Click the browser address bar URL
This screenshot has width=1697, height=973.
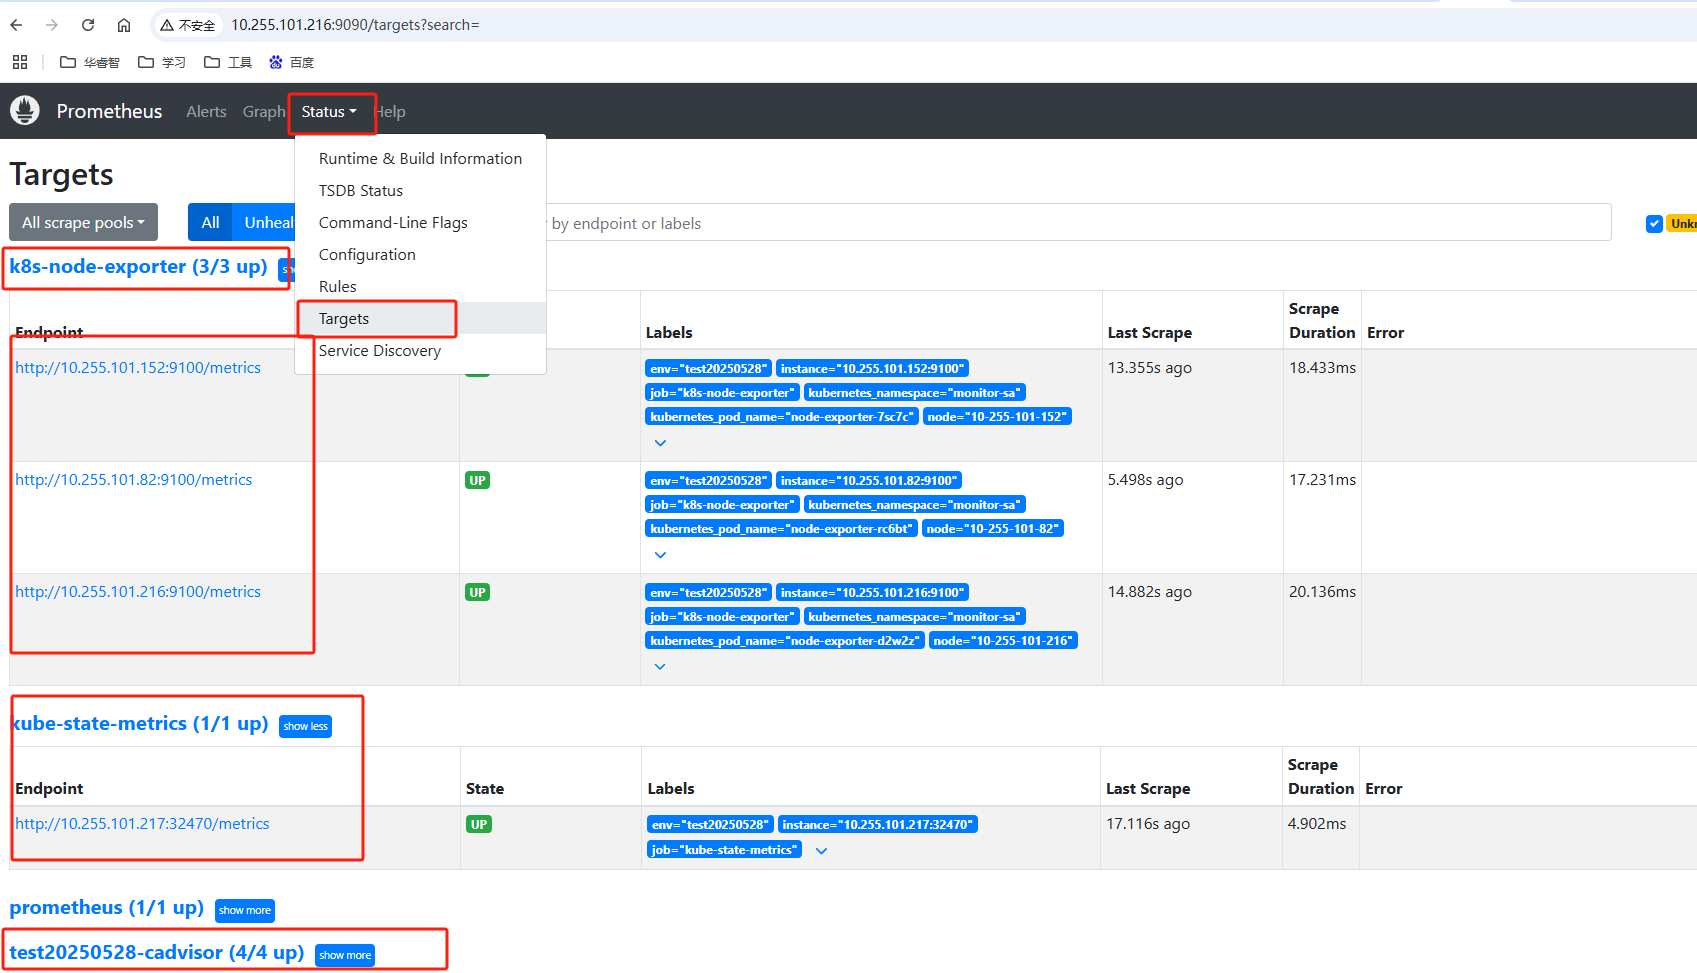click(x=355, y=25)
